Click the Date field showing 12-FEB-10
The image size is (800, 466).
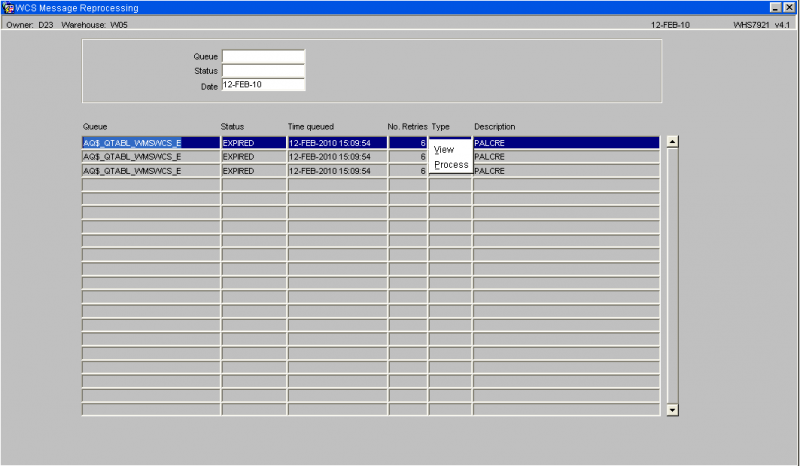point(263,85)
